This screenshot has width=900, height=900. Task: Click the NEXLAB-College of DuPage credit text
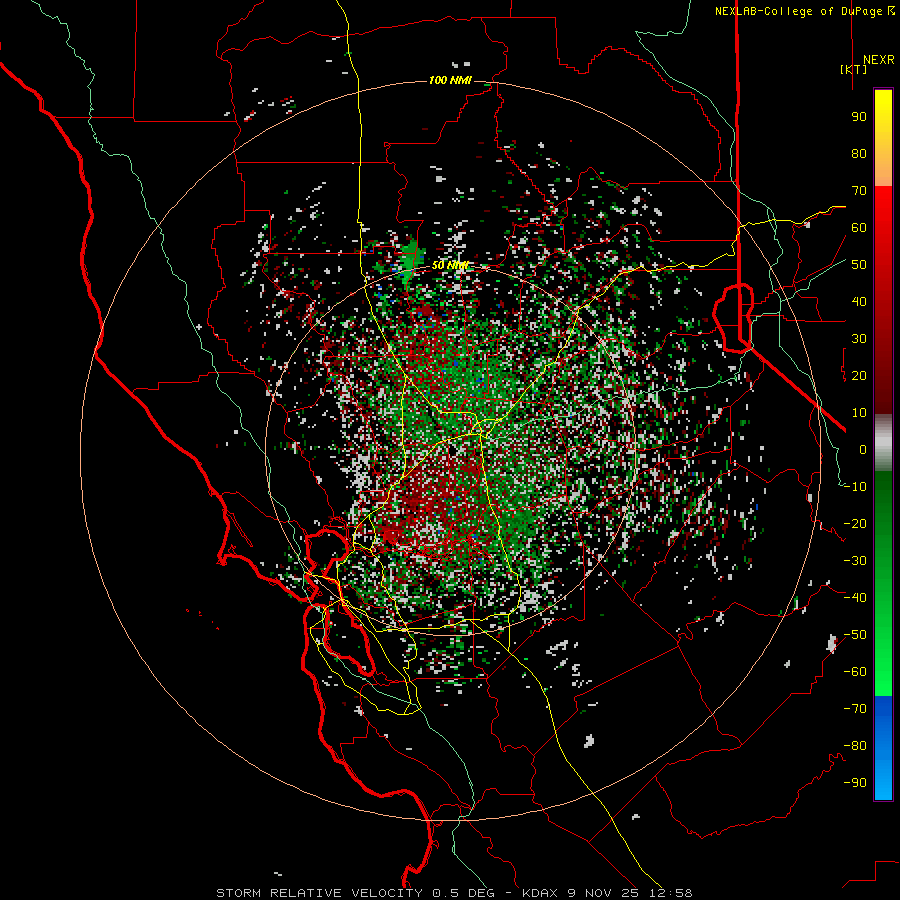pos(804,11)
